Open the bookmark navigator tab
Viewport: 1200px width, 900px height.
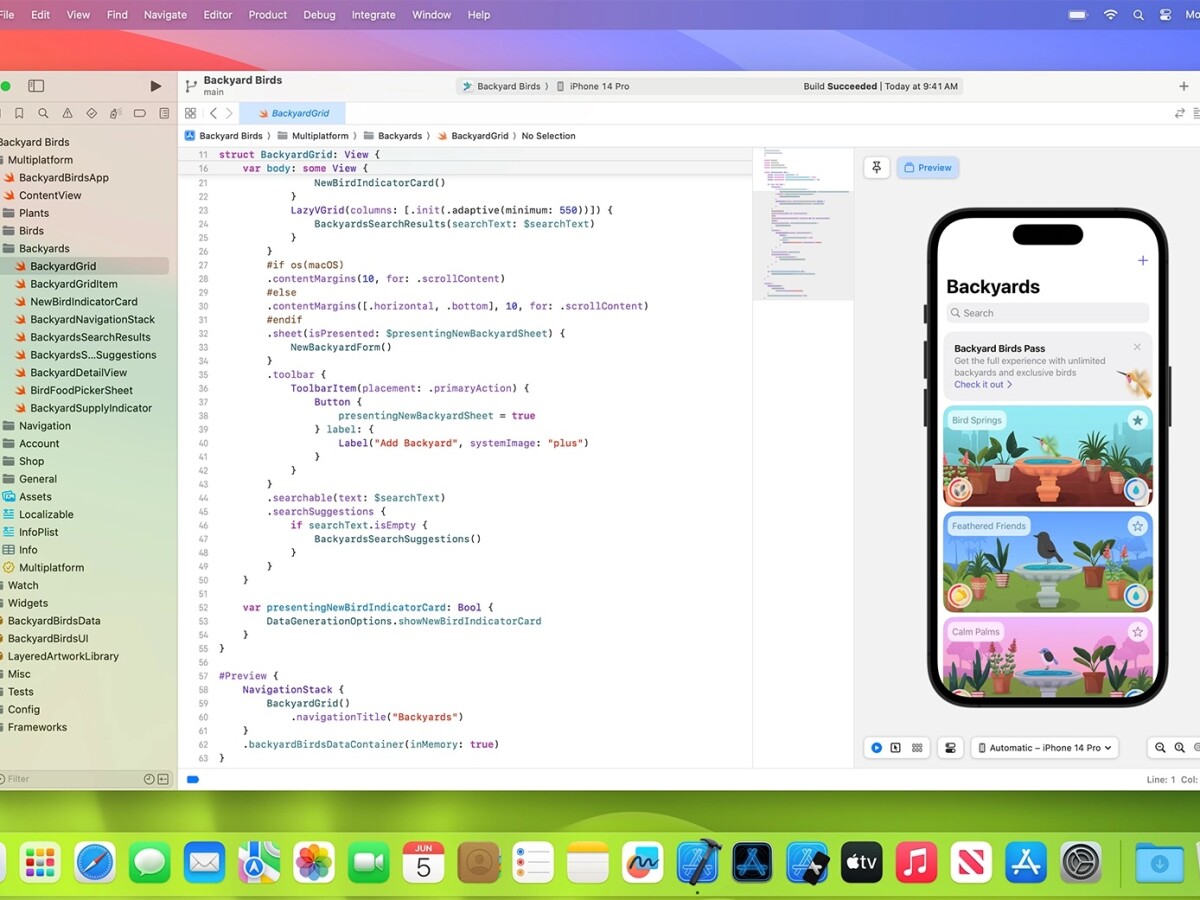[19, 114]
